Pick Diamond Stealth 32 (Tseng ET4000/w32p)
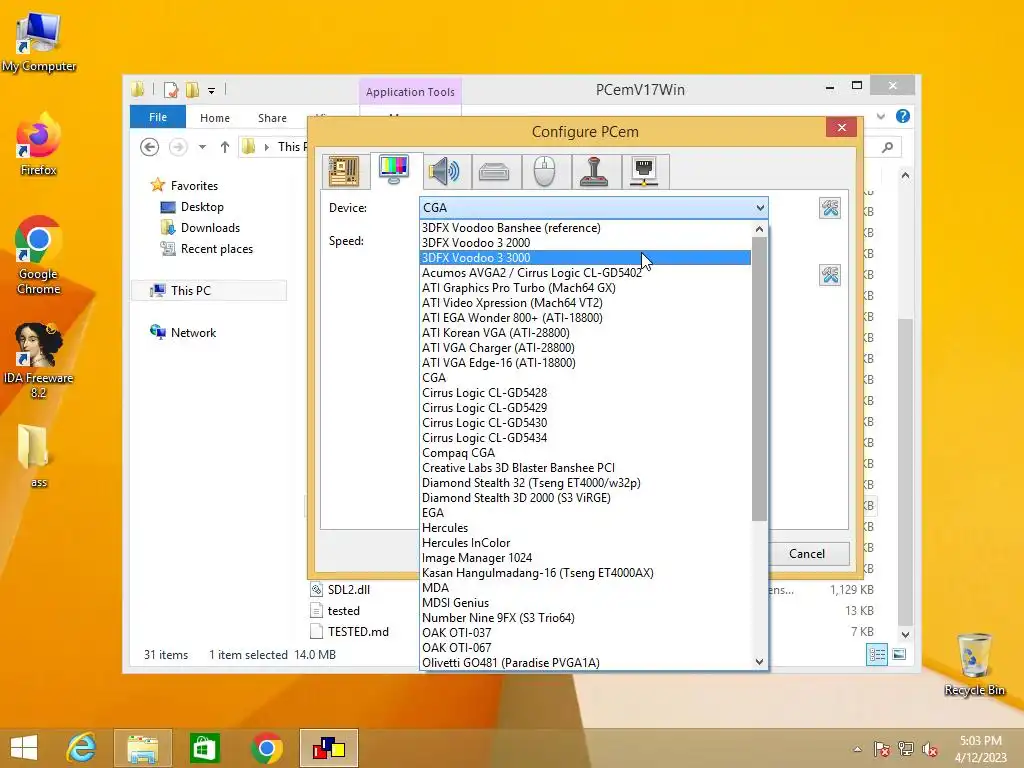Viewport: 1024px width, 768px height. coord(585,483)
